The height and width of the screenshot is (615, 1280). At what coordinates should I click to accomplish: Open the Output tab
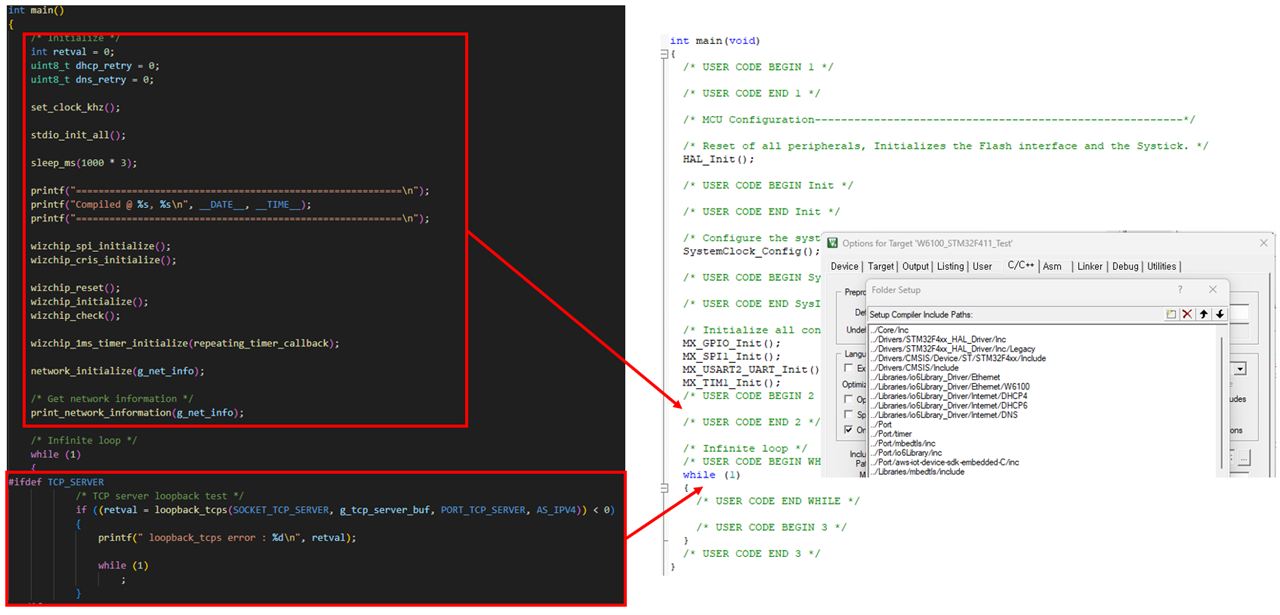(915, 266)
